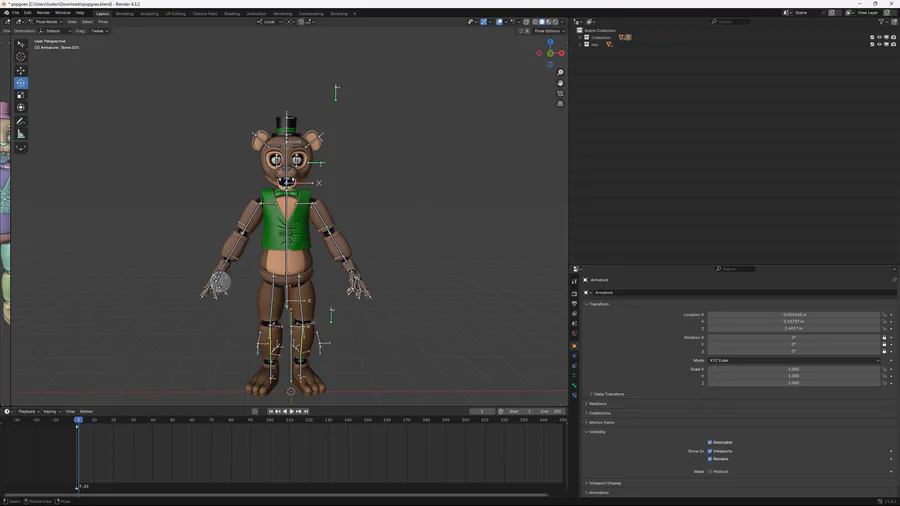Pick the Scale tool
This screenshot has width=900, height=506.
pos(21,95)
